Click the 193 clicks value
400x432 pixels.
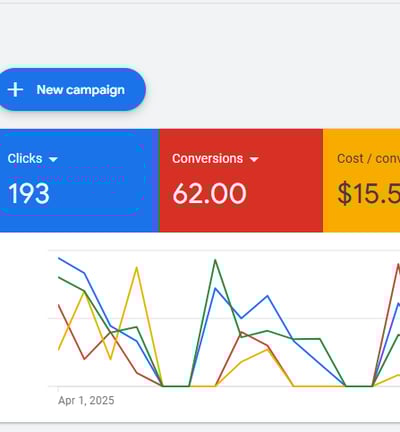pyautogui.click(x=29, y=193)
